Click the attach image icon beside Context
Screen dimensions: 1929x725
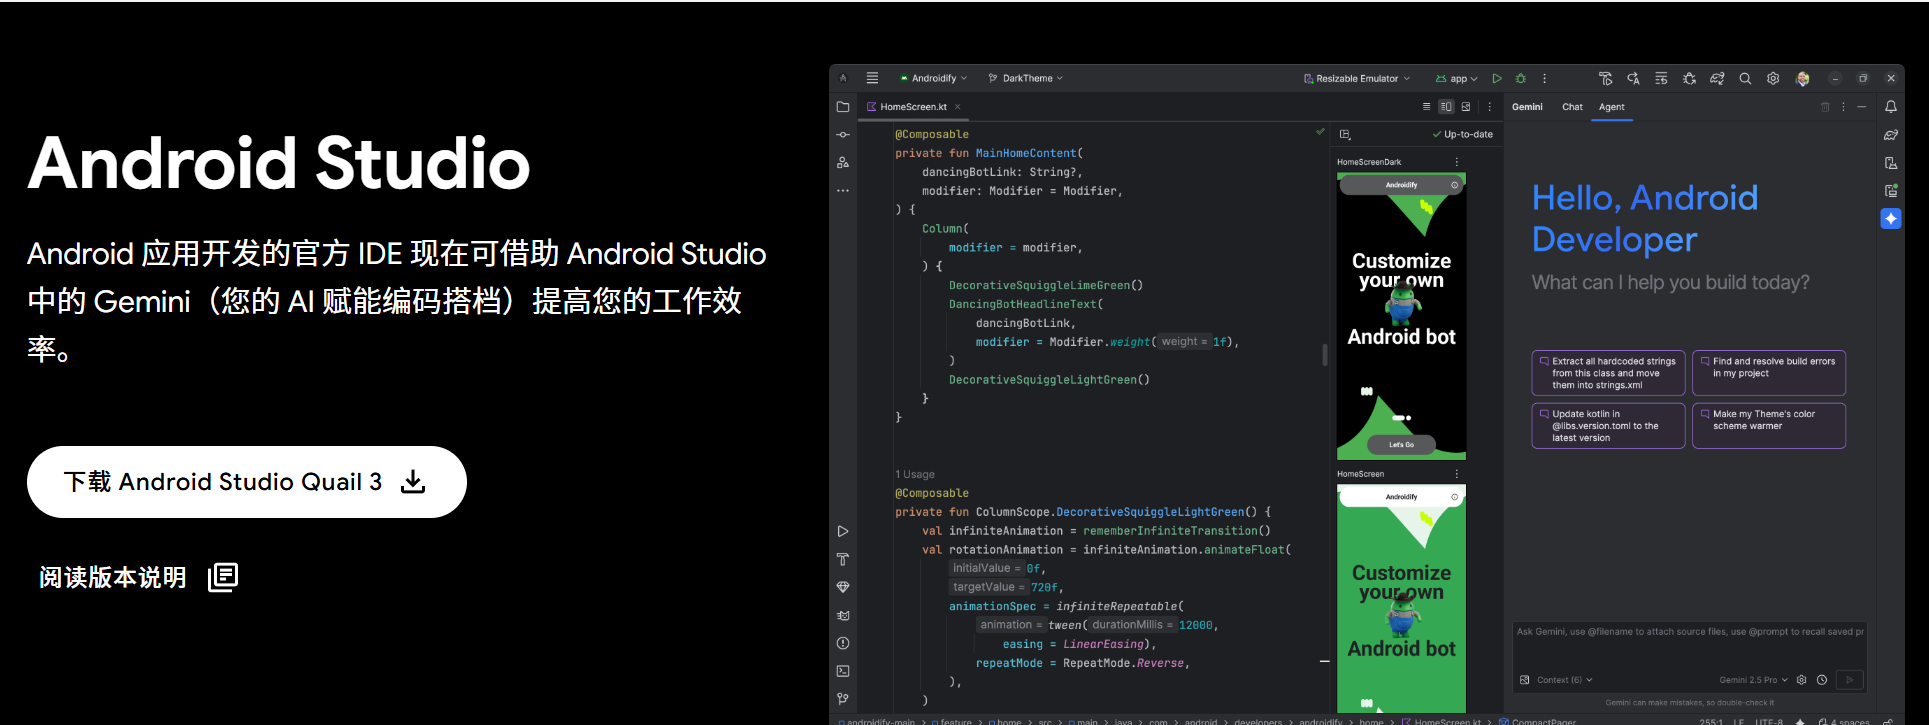(x=1525, y=680)
